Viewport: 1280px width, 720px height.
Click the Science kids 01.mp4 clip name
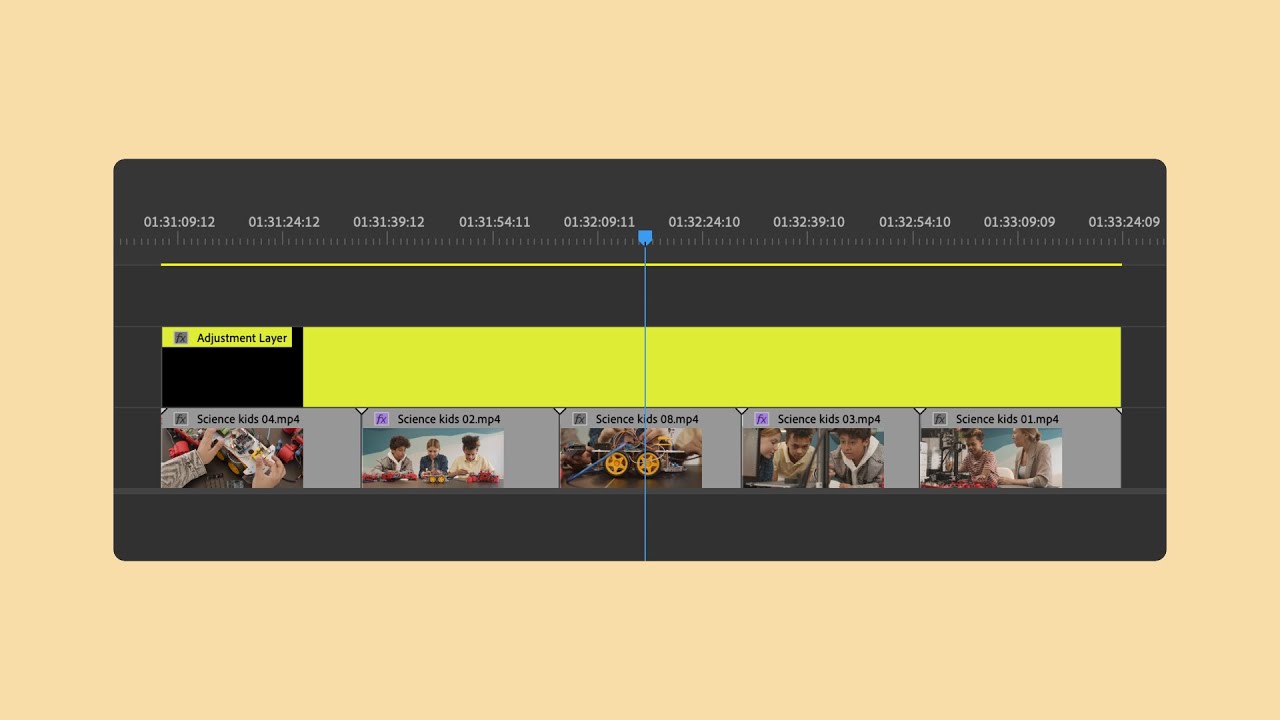pos(1007,419)
